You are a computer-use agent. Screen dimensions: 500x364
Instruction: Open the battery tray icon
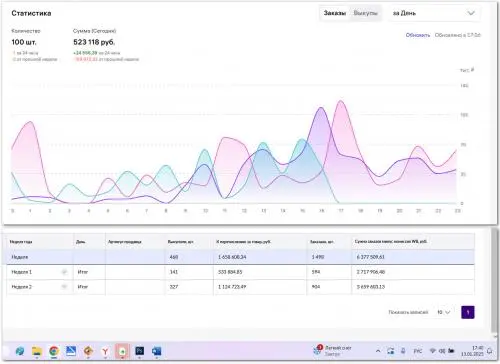coord(451,351)
